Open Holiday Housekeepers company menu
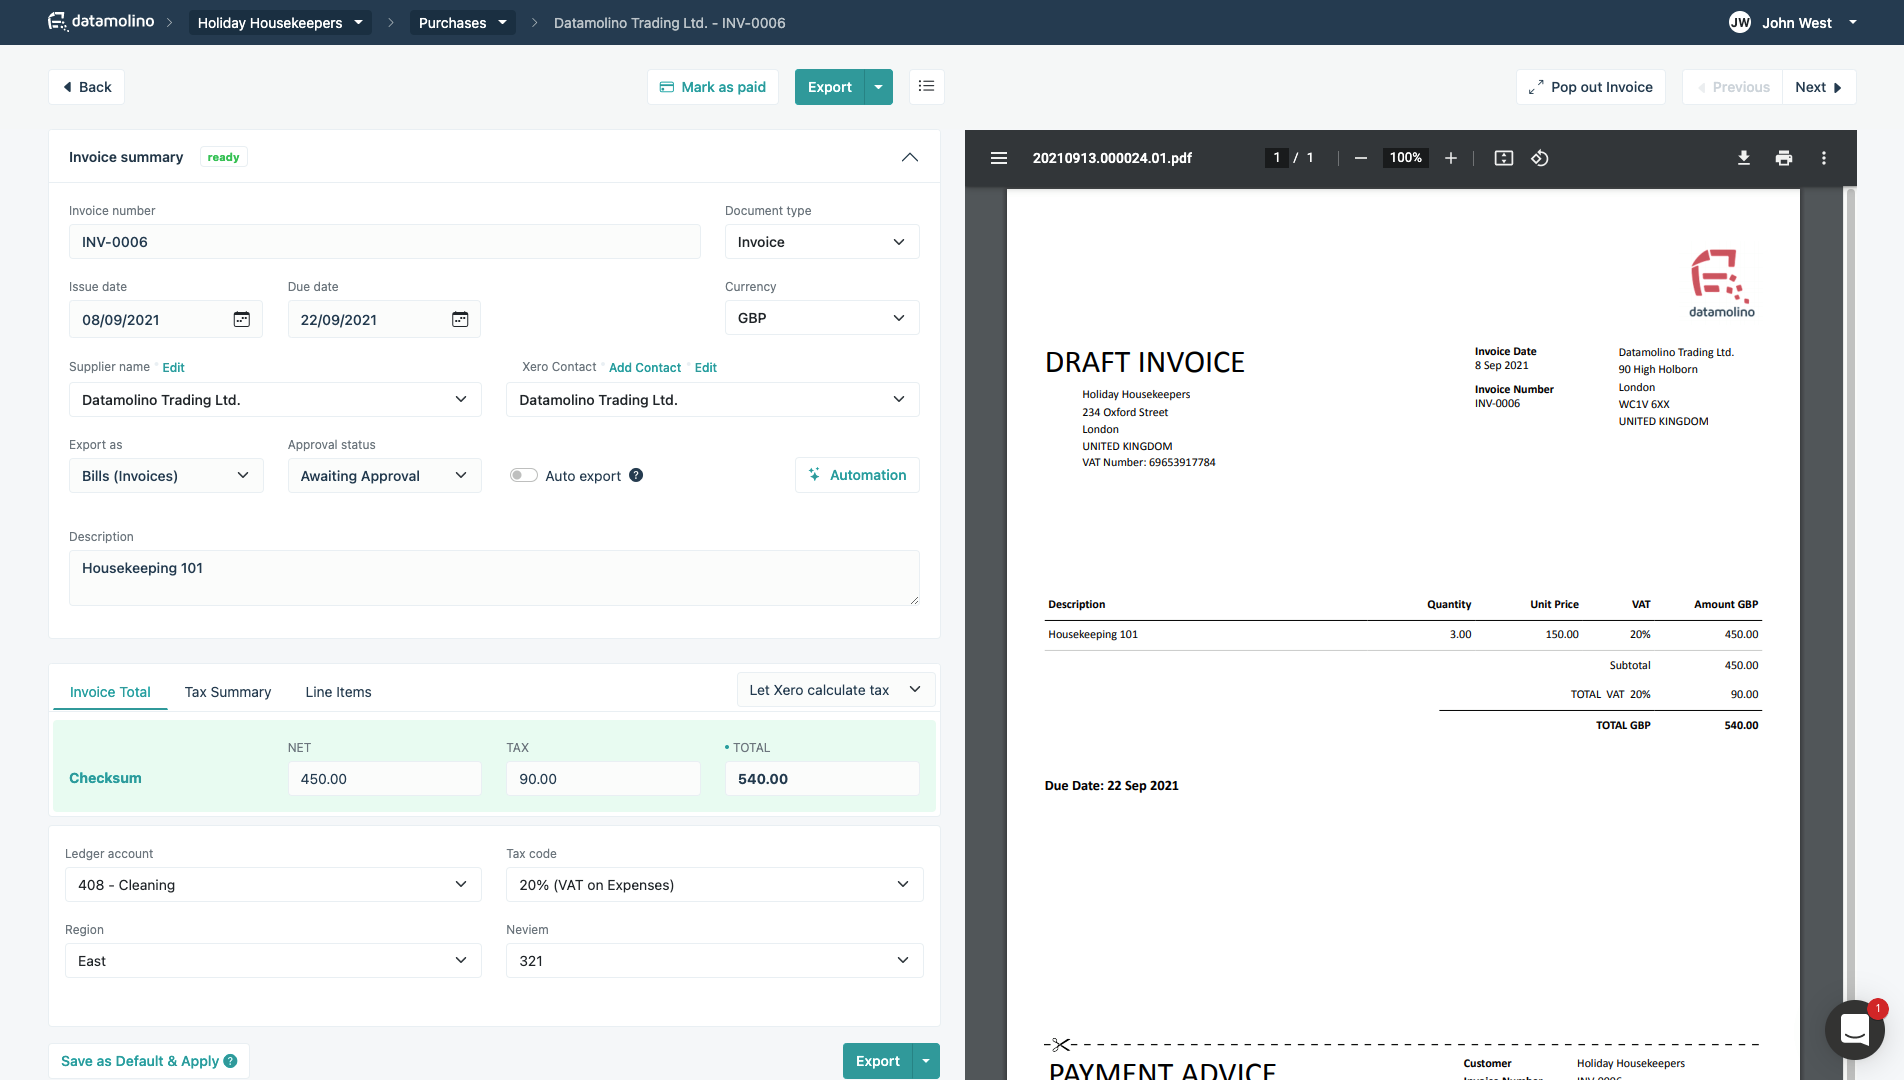 point(280,22)
